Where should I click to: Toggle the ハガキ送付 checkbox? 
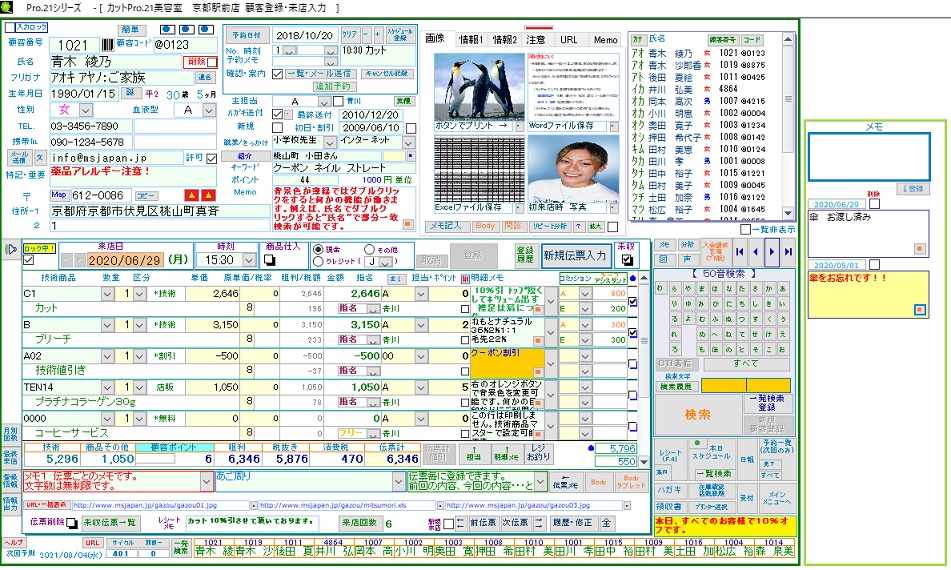point(278,113)
